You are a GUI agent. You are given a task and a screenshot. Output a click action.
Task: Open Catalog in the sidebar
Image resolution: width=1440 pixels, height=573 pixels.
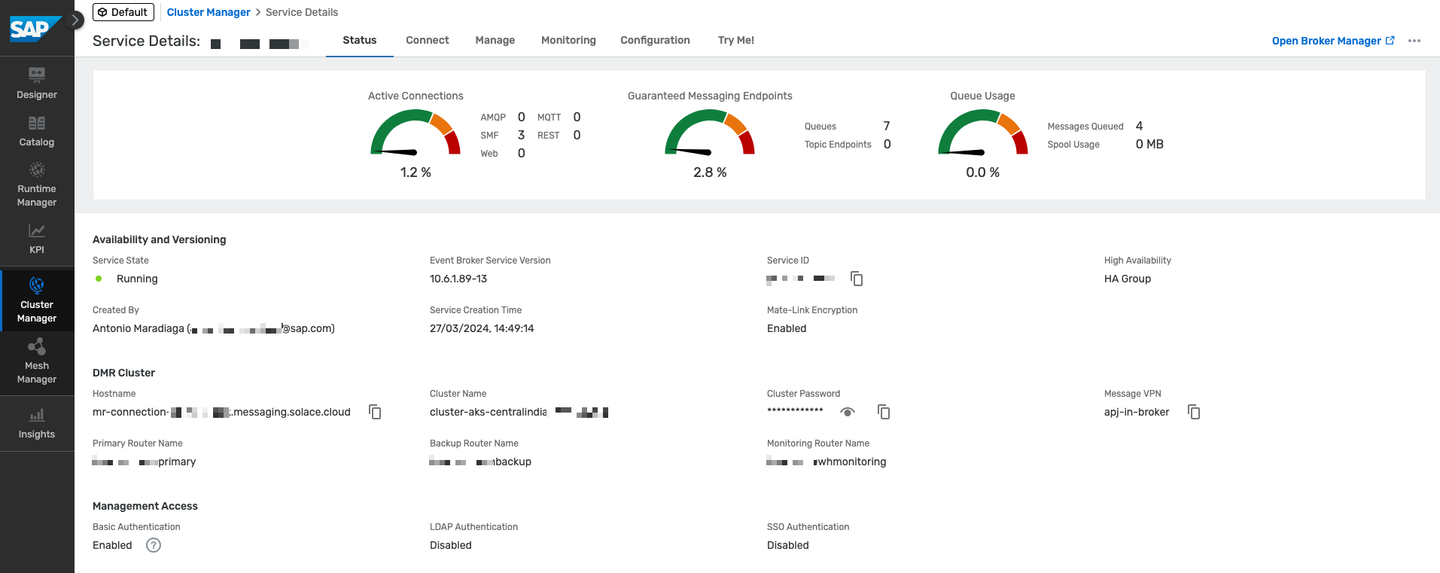tap(37, 131)
